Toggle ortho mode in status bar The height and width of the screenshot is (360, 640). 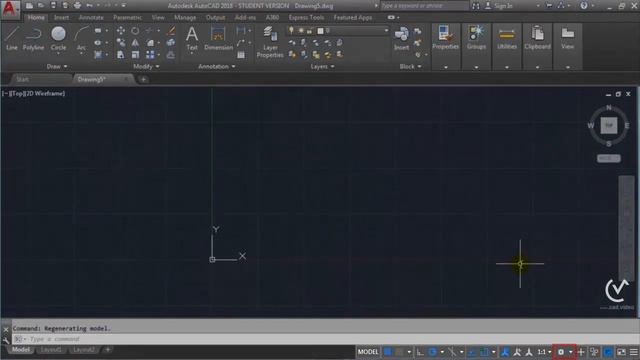coord(420,352)
